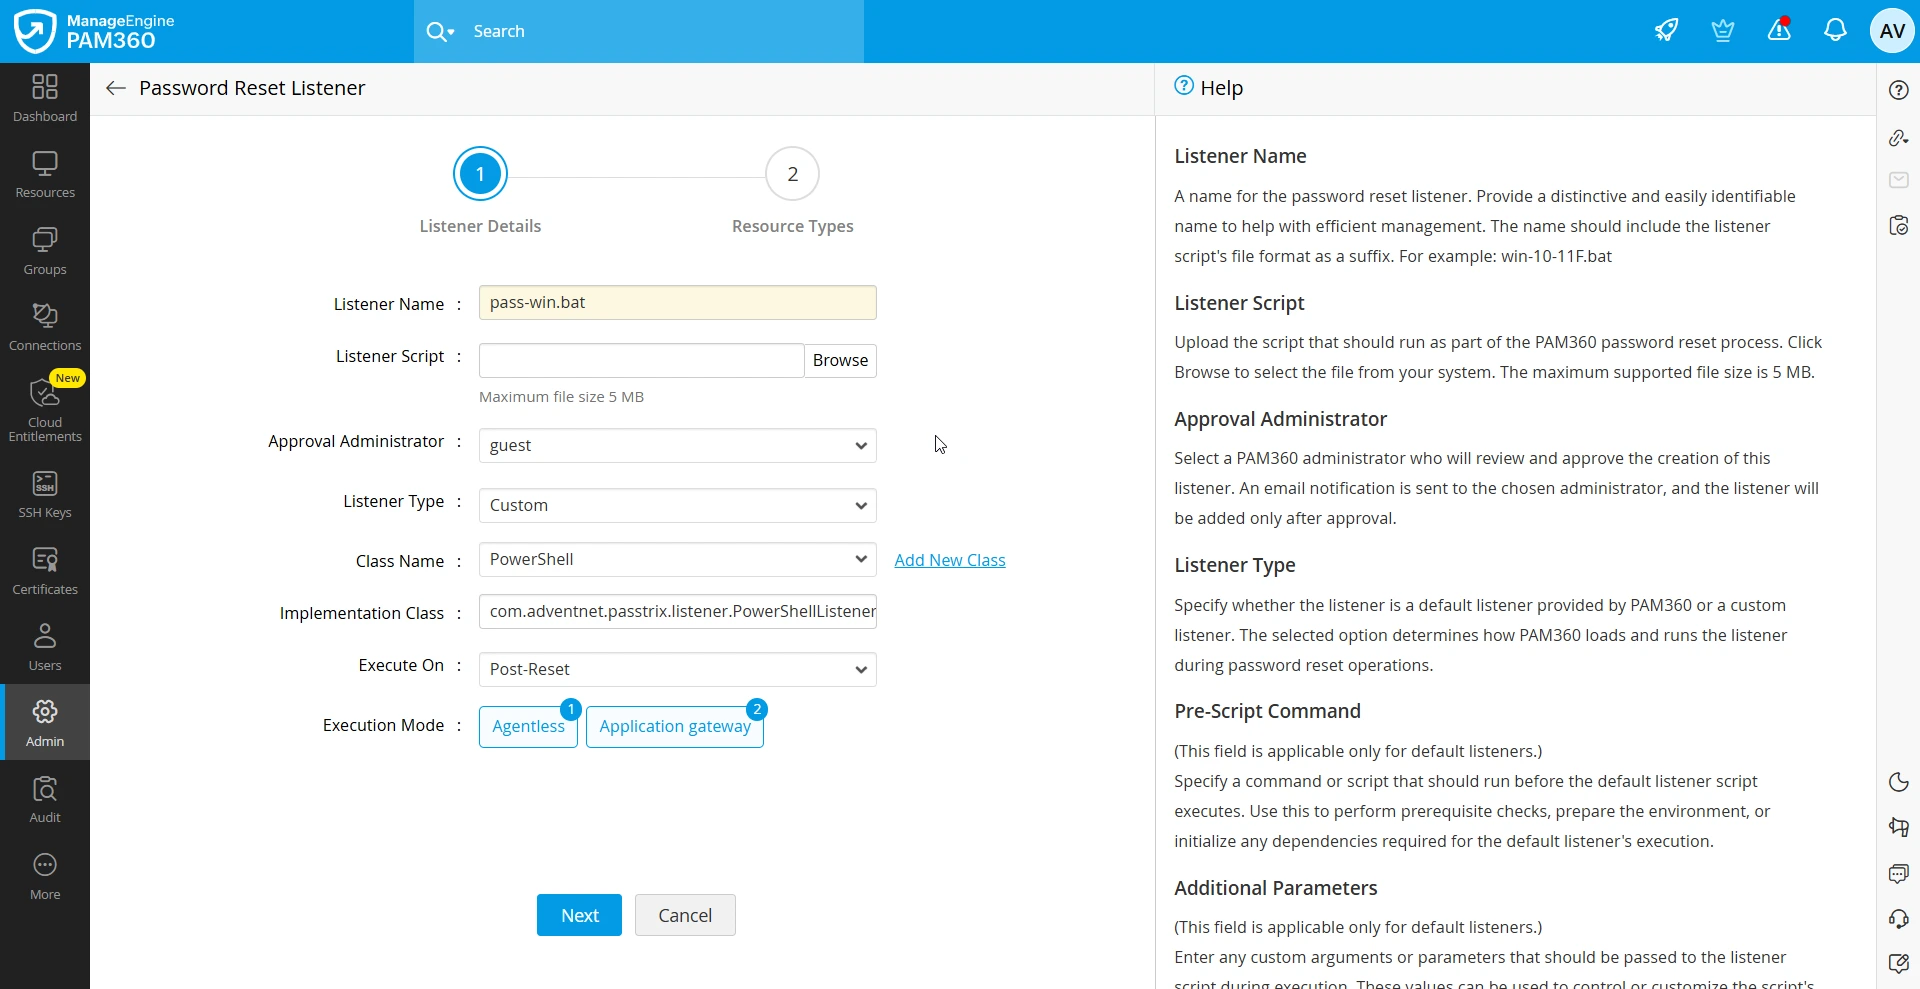The height and width of the screenshot is (989, 1920).
Task: Click the "Listener Script" help heading
Action: tap(1239, 303)
